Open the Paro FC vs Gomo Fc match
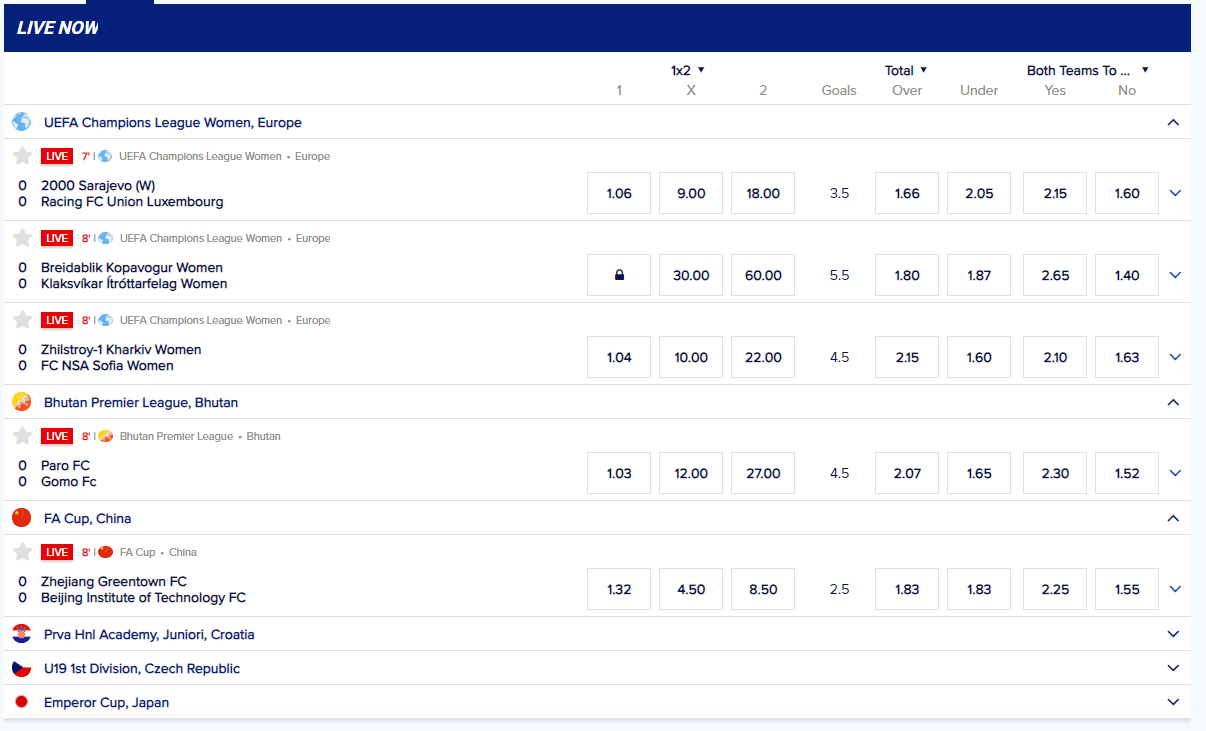The image size is (1206, 731). coord(69,473)
